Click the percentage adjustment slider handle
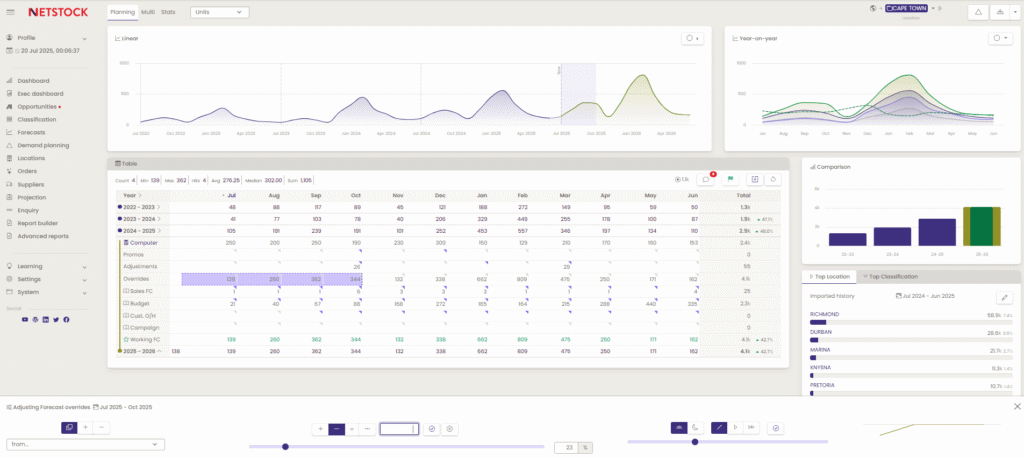Viewport: 1024px width, 458px height. (286, 446)
